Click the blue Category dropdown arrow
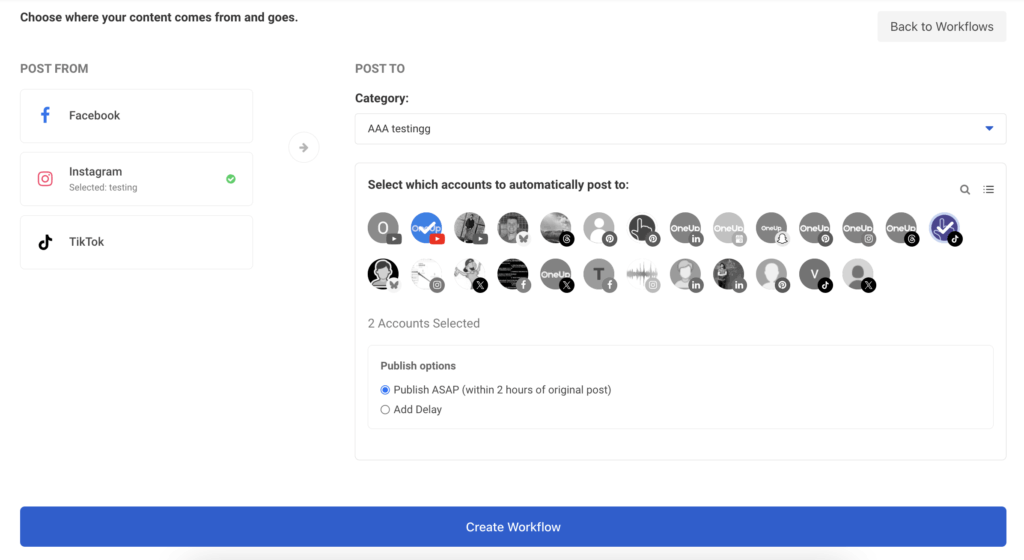Viewport: 1024px width, 560px height. coord(989,129)
